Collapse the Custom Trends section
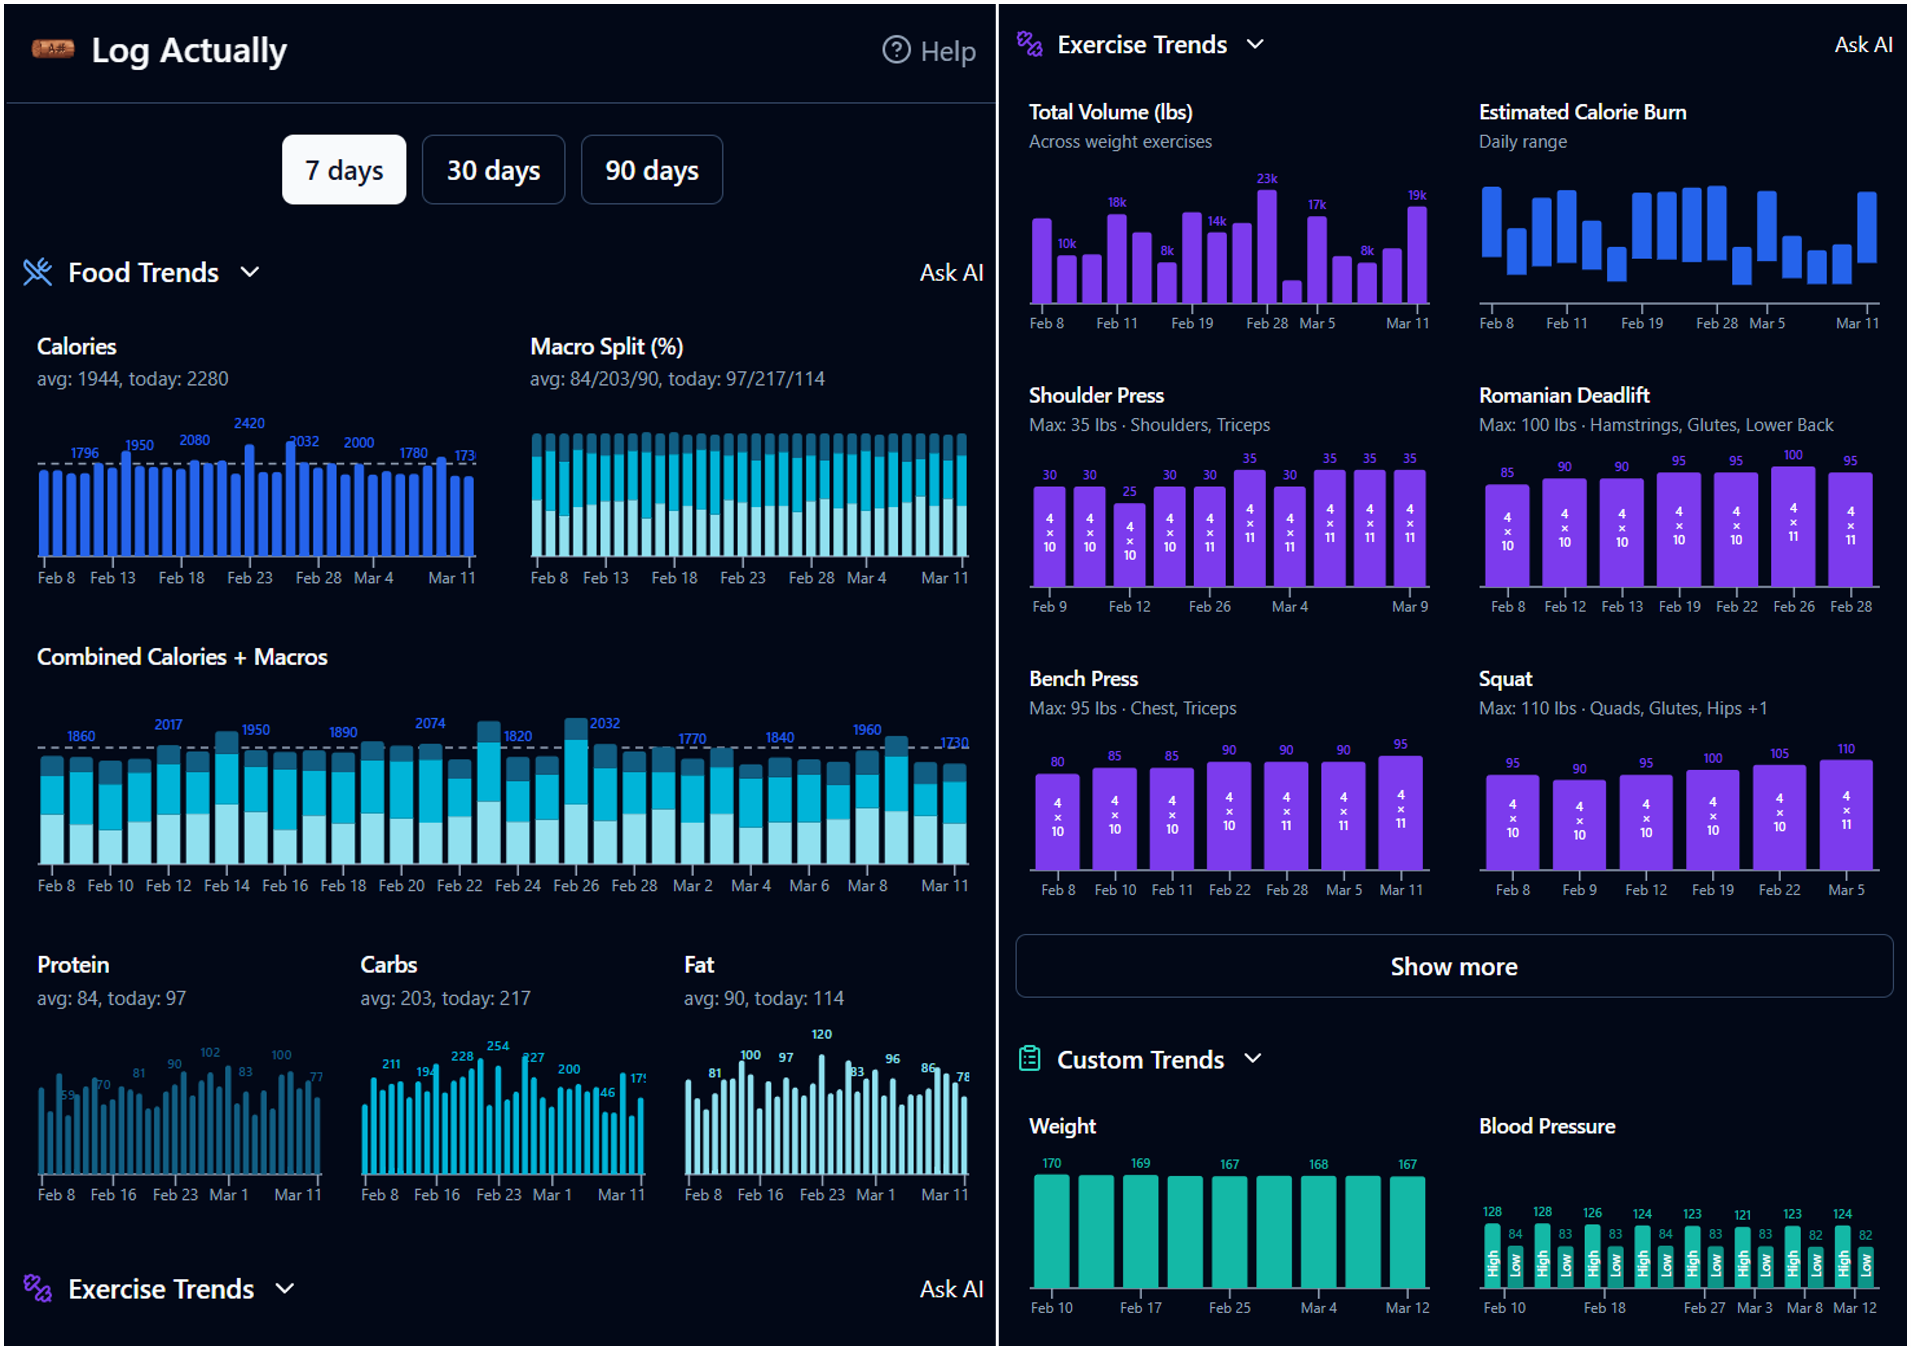Viewport: 1911px width, 1350px height. click(1253, 1059)
